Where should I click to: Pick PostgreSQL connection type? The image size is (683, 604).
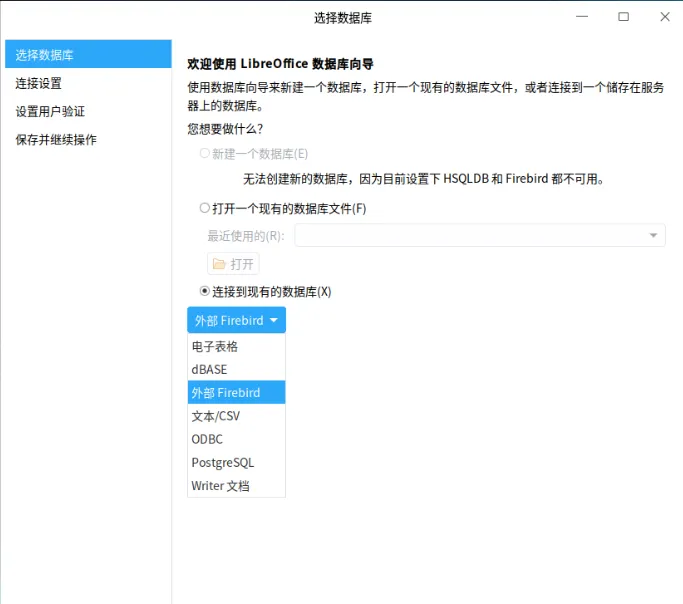(237, 462)
